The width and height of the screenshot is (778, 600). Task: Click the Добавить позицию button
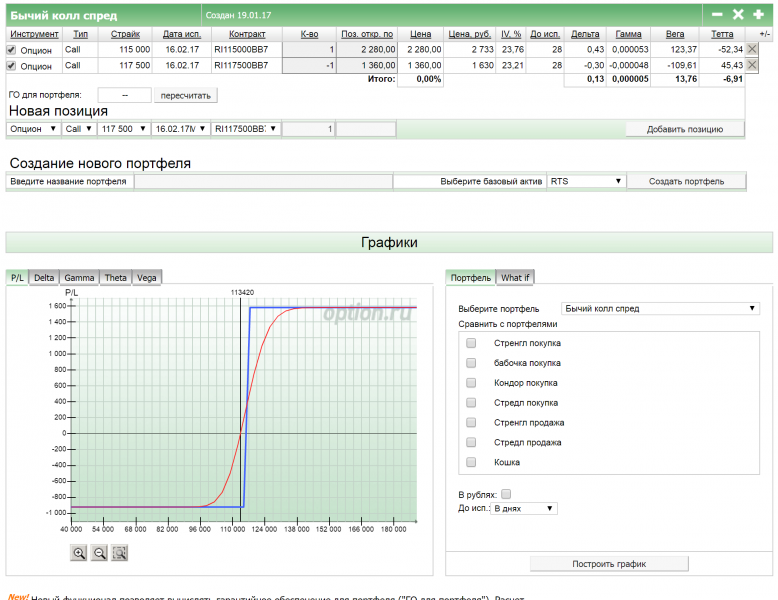click(685, 129)
